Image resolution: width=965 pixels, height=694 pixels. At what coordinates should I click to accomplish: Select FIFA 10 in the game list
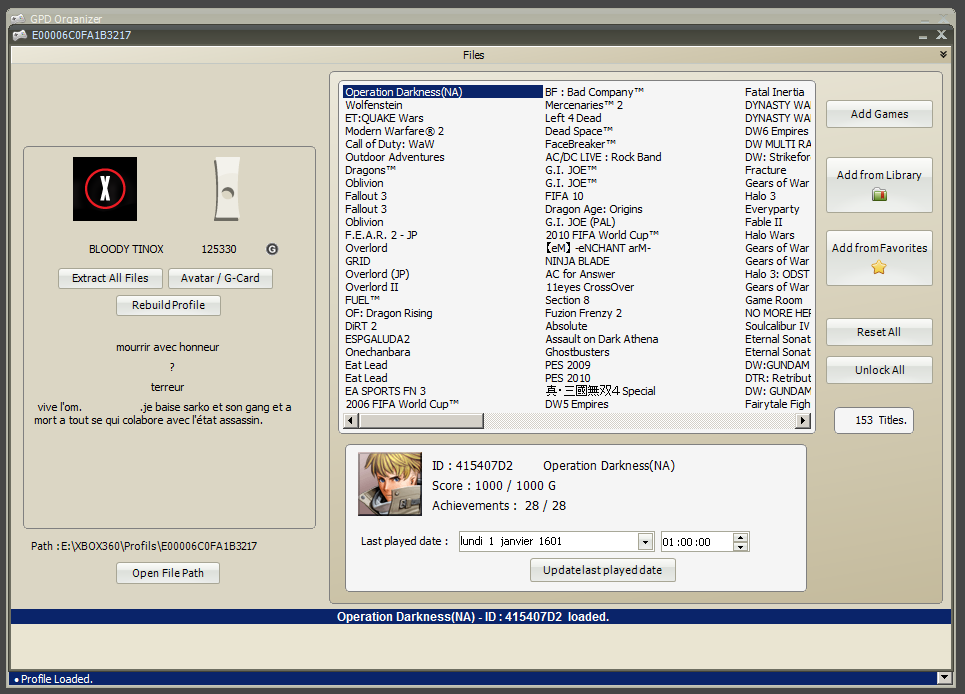click(x=564, y=196)
